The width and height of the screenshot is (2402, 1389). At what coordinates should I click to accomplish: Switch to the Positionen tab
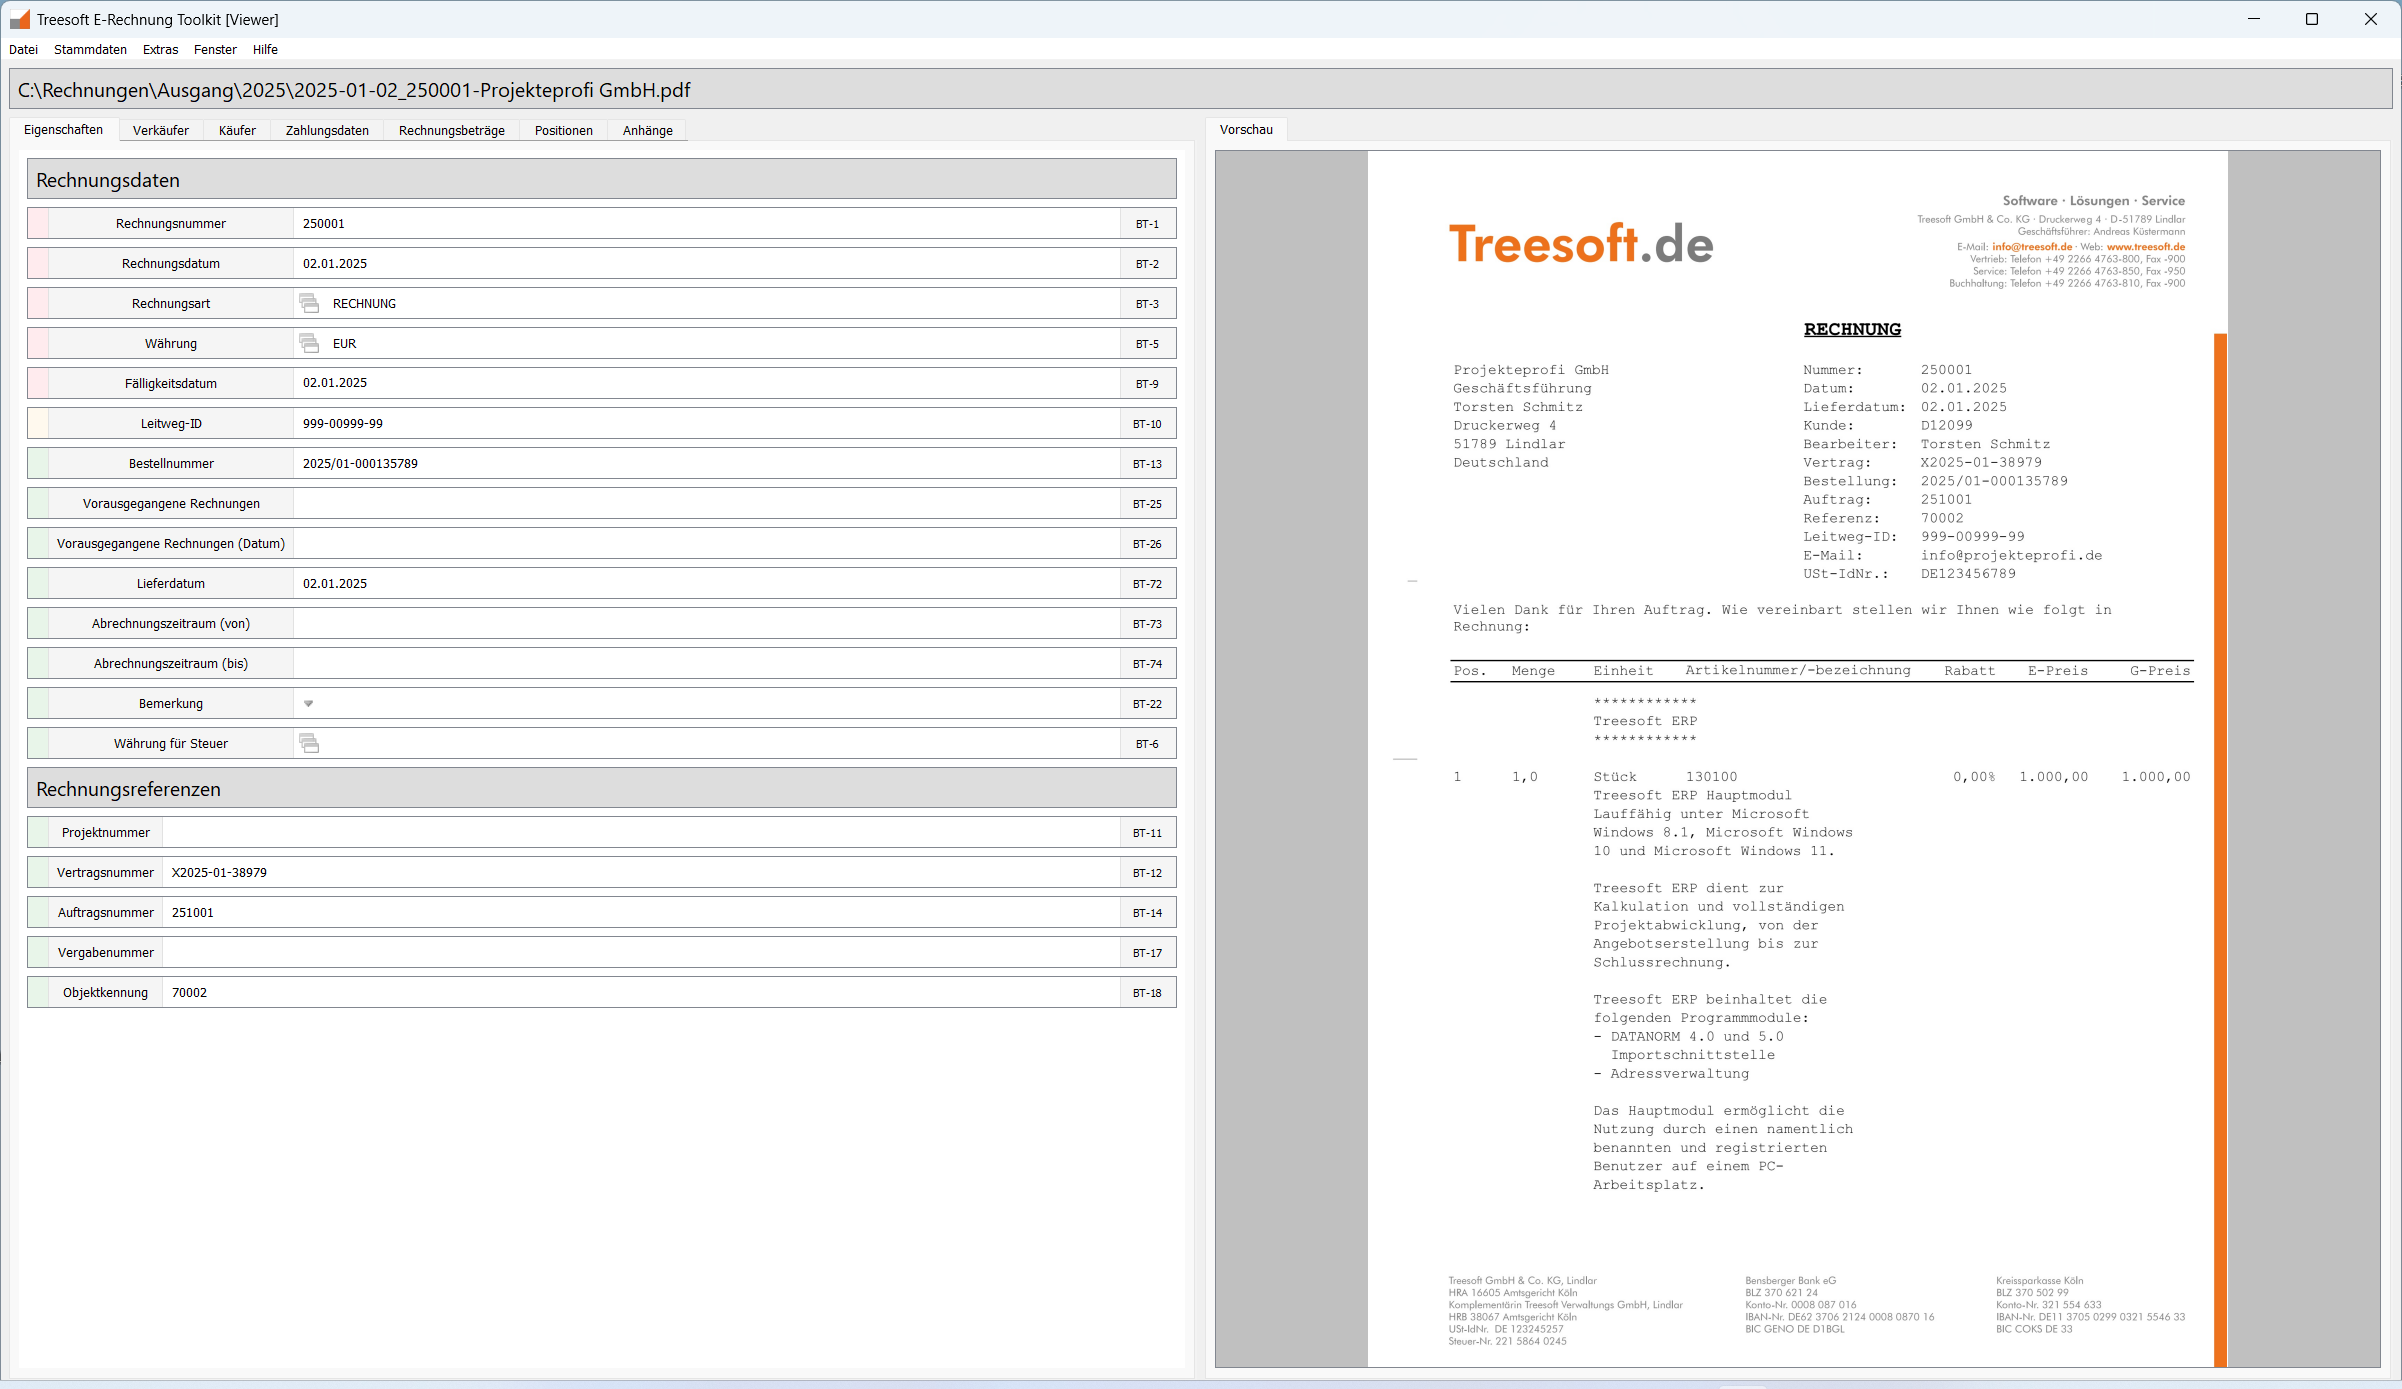pos(563,130)
